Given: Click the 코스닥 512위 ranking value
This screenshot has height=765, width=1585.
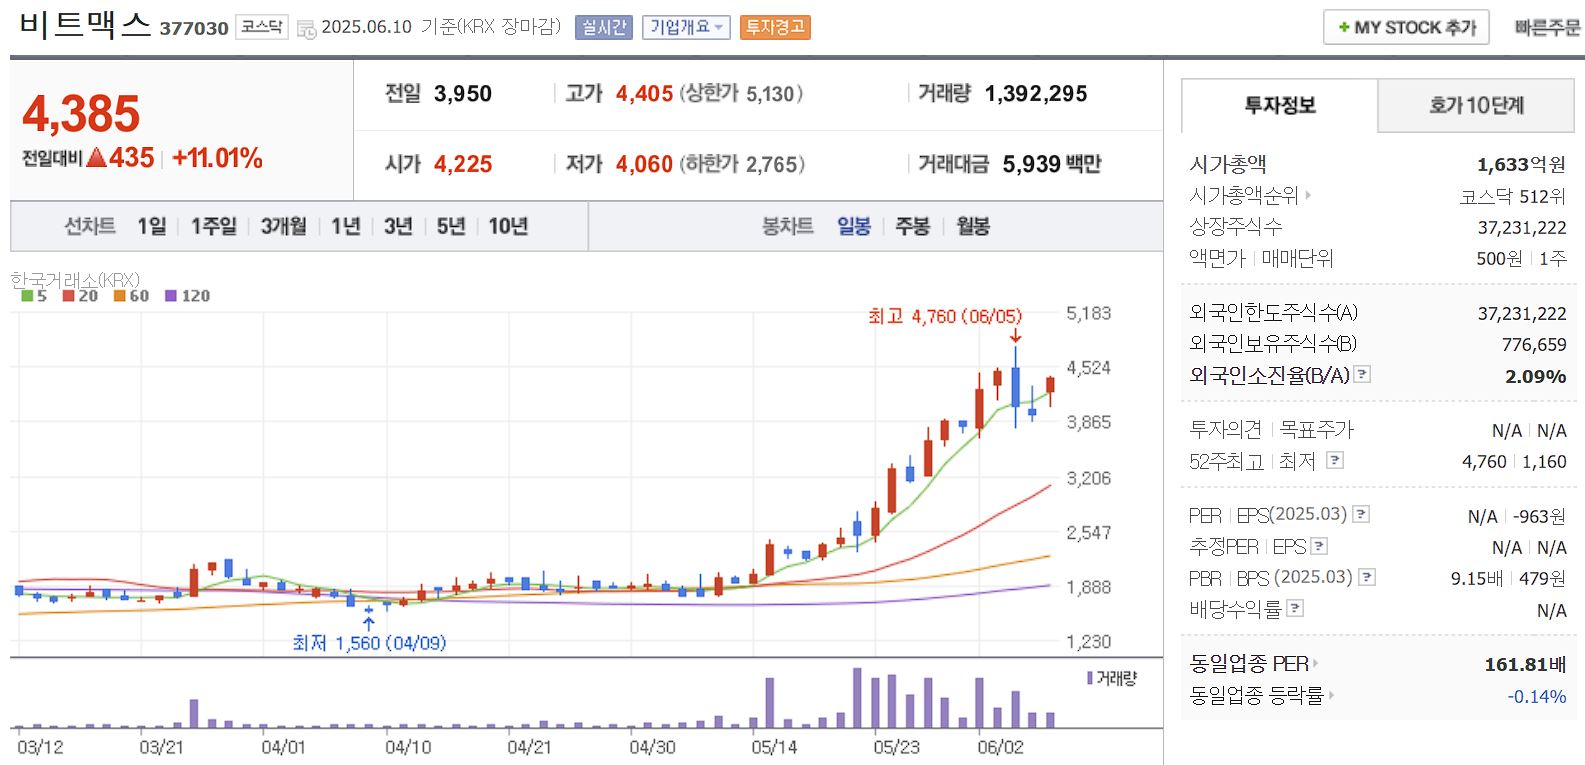Looking at the screenshot, I should (1513, 197).
